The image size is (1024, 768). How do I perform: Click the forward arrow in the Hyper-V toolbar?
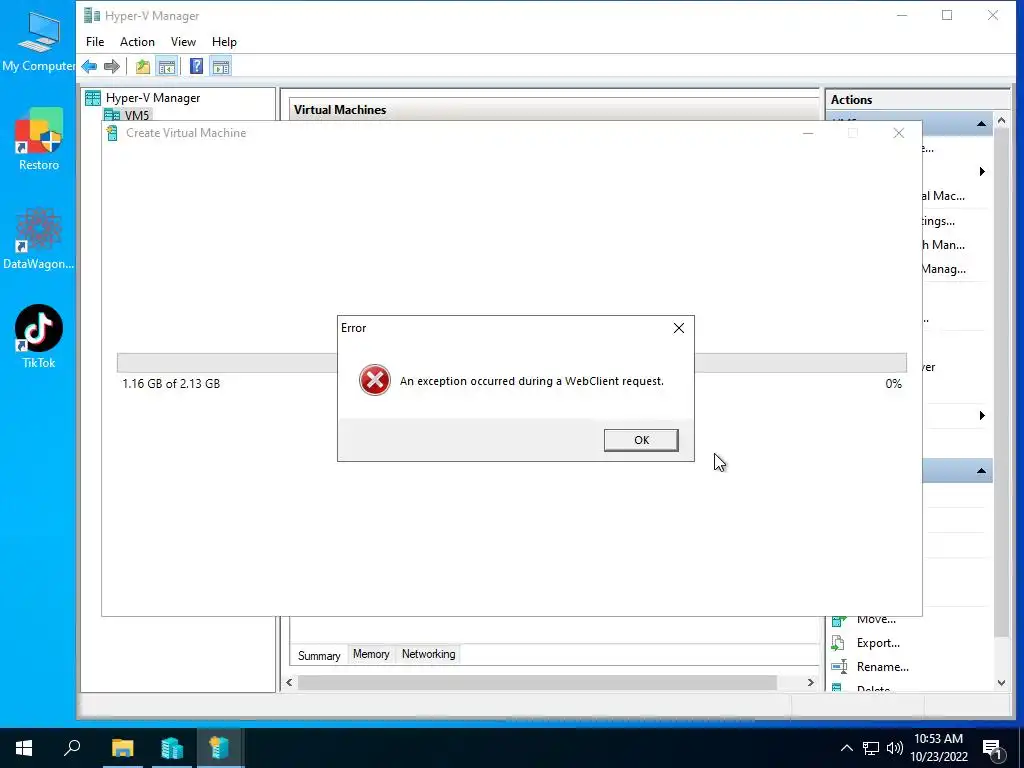112,66
